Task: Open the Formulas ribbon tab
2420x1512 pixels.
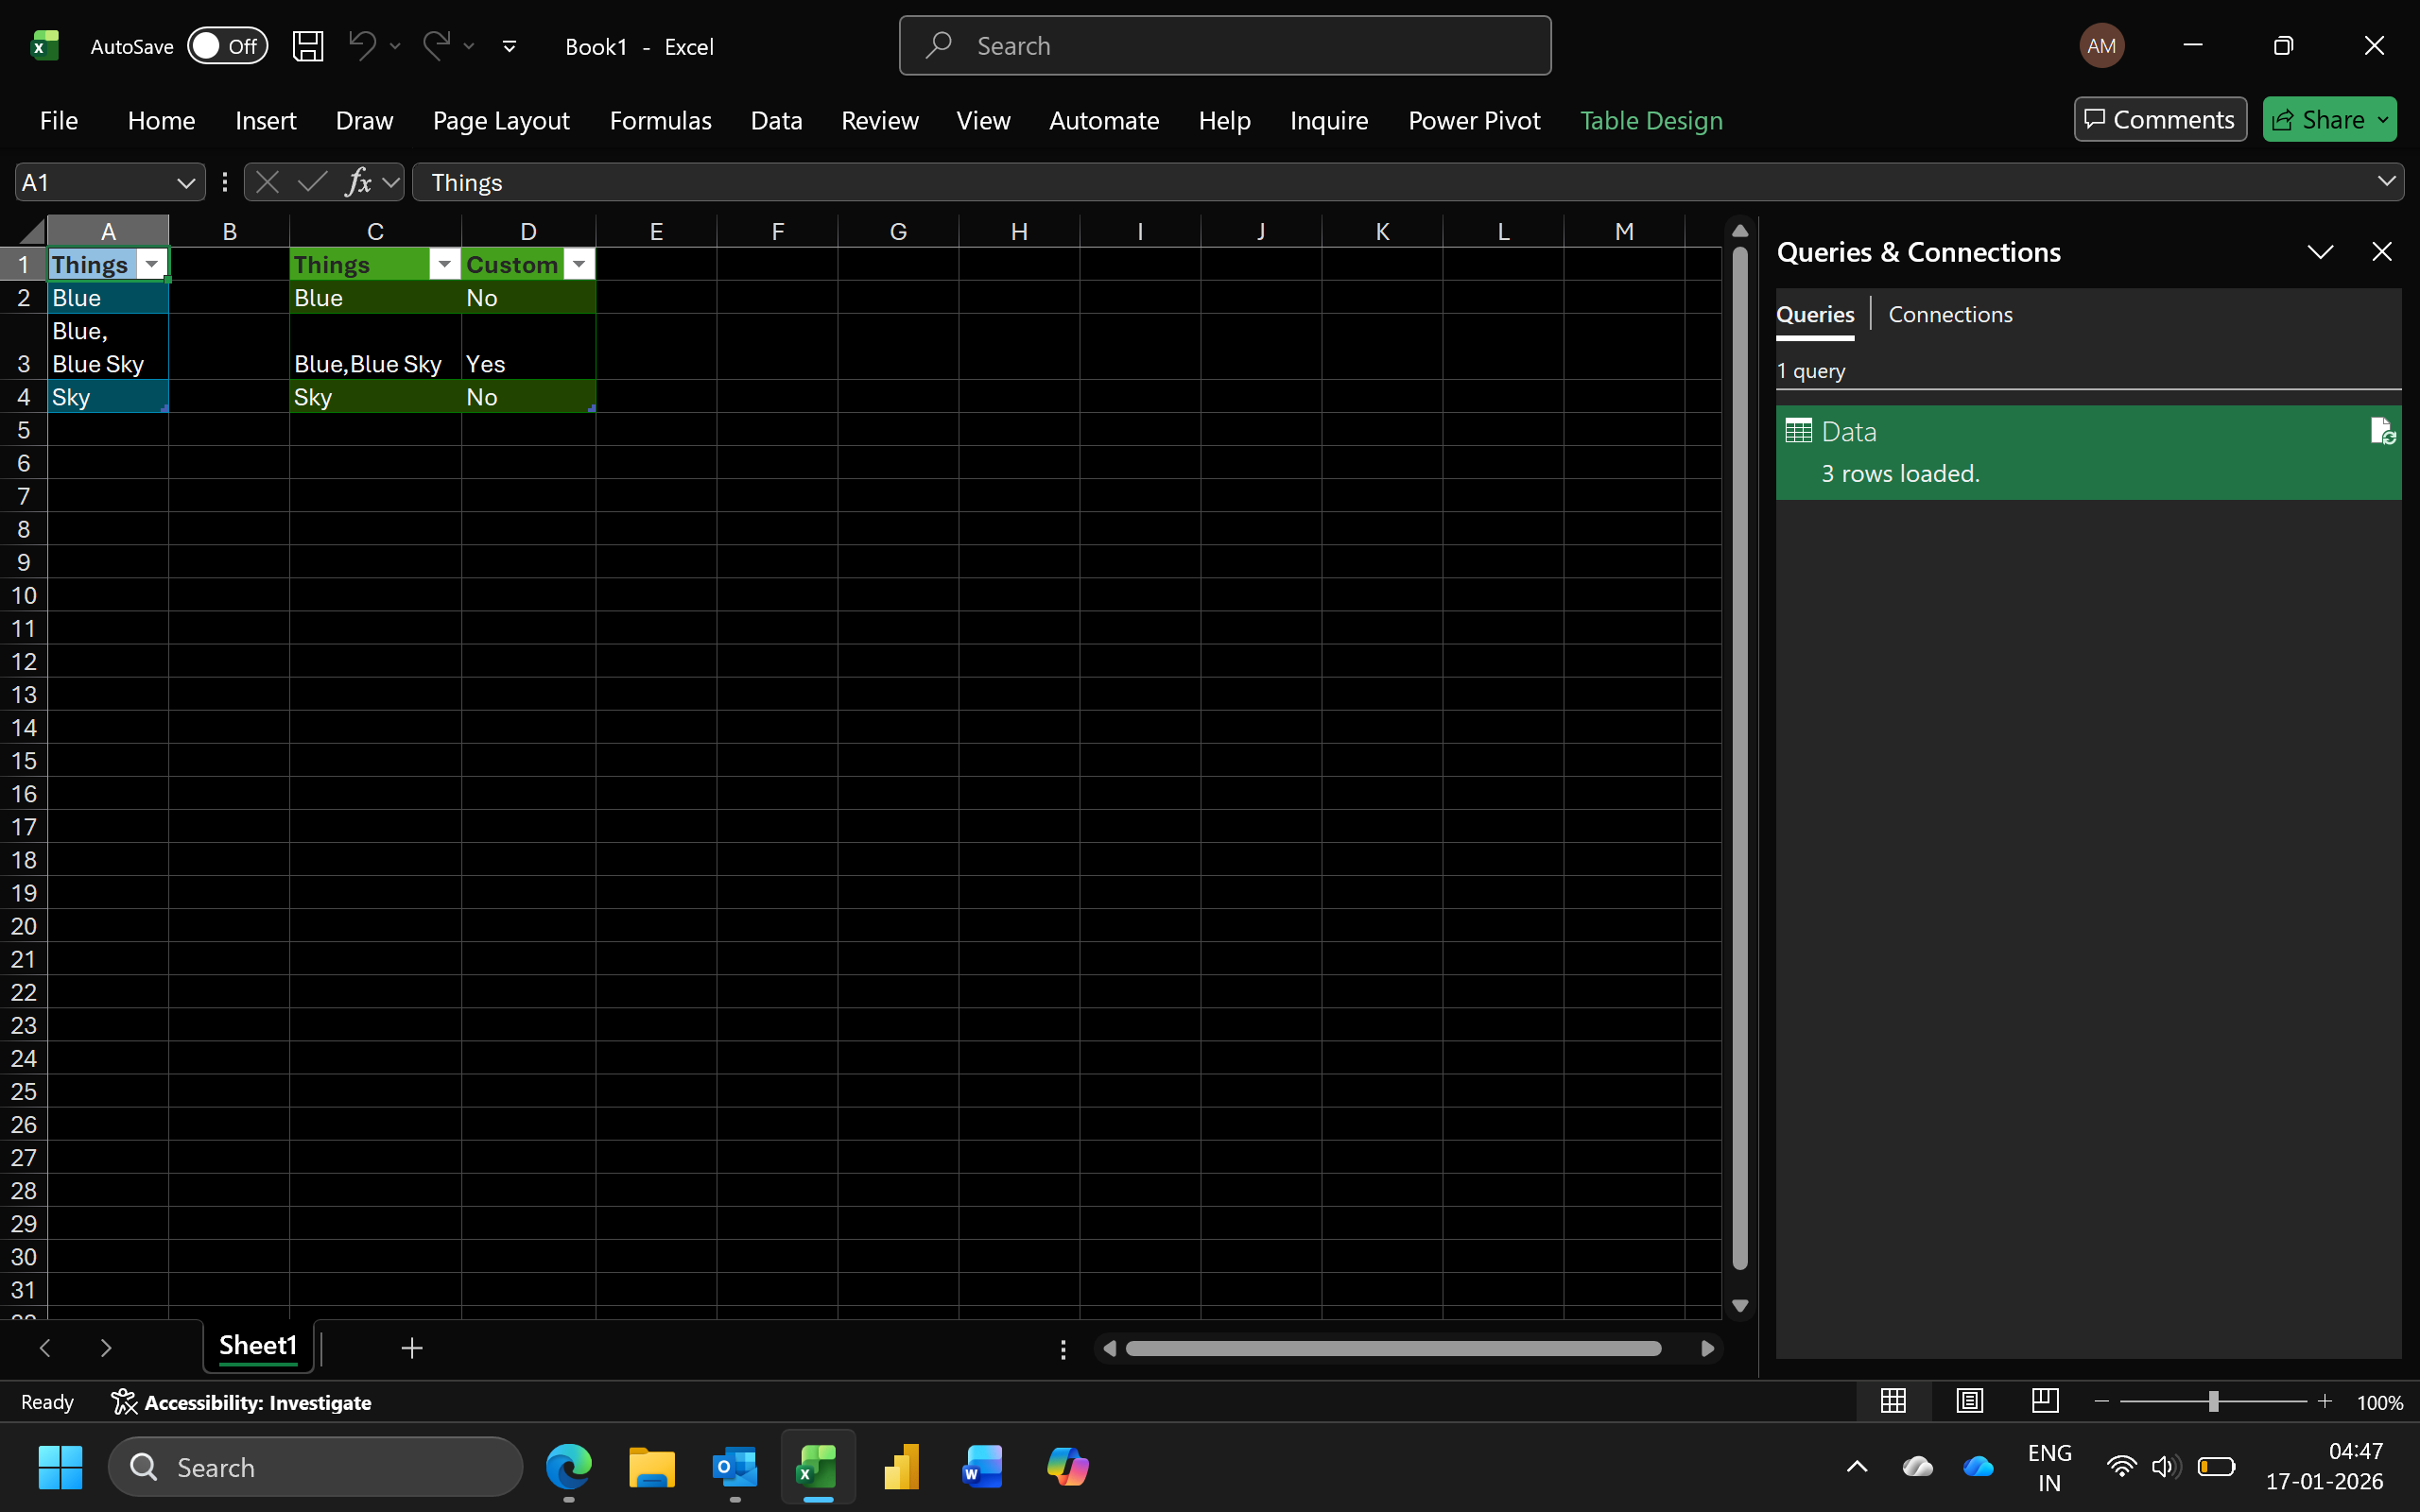Action: click(x=660, y=121)
